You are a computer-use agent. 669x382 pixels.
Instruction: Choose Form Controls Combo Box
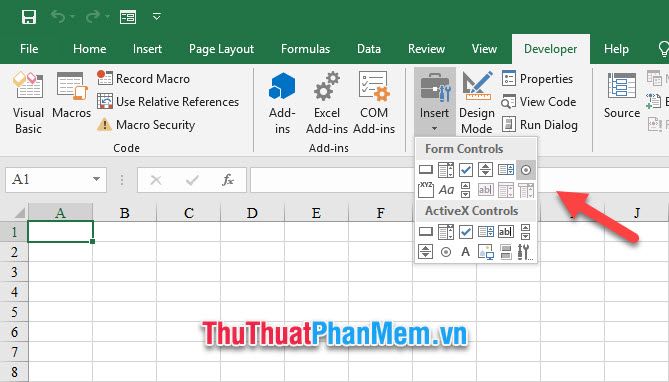[445, 169]
